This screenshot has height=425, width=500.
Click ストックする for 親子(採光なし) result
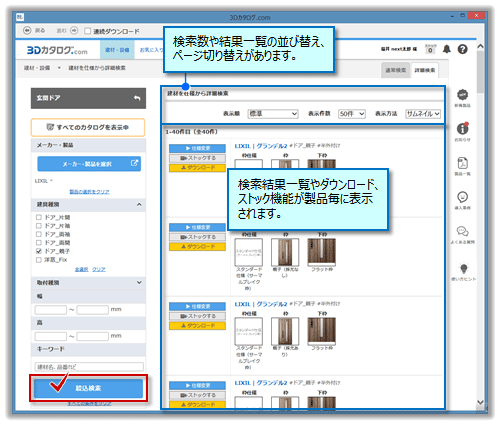[197, 237]
